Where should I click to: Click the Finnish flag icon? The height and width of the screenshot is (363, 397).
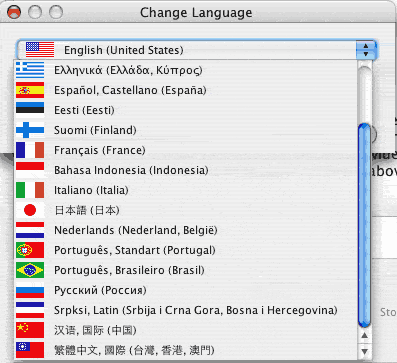(30, 130)
